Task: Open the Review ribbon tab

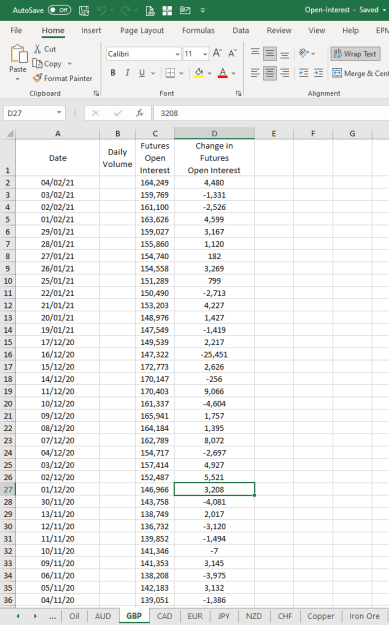Action: tap(279, 30)
